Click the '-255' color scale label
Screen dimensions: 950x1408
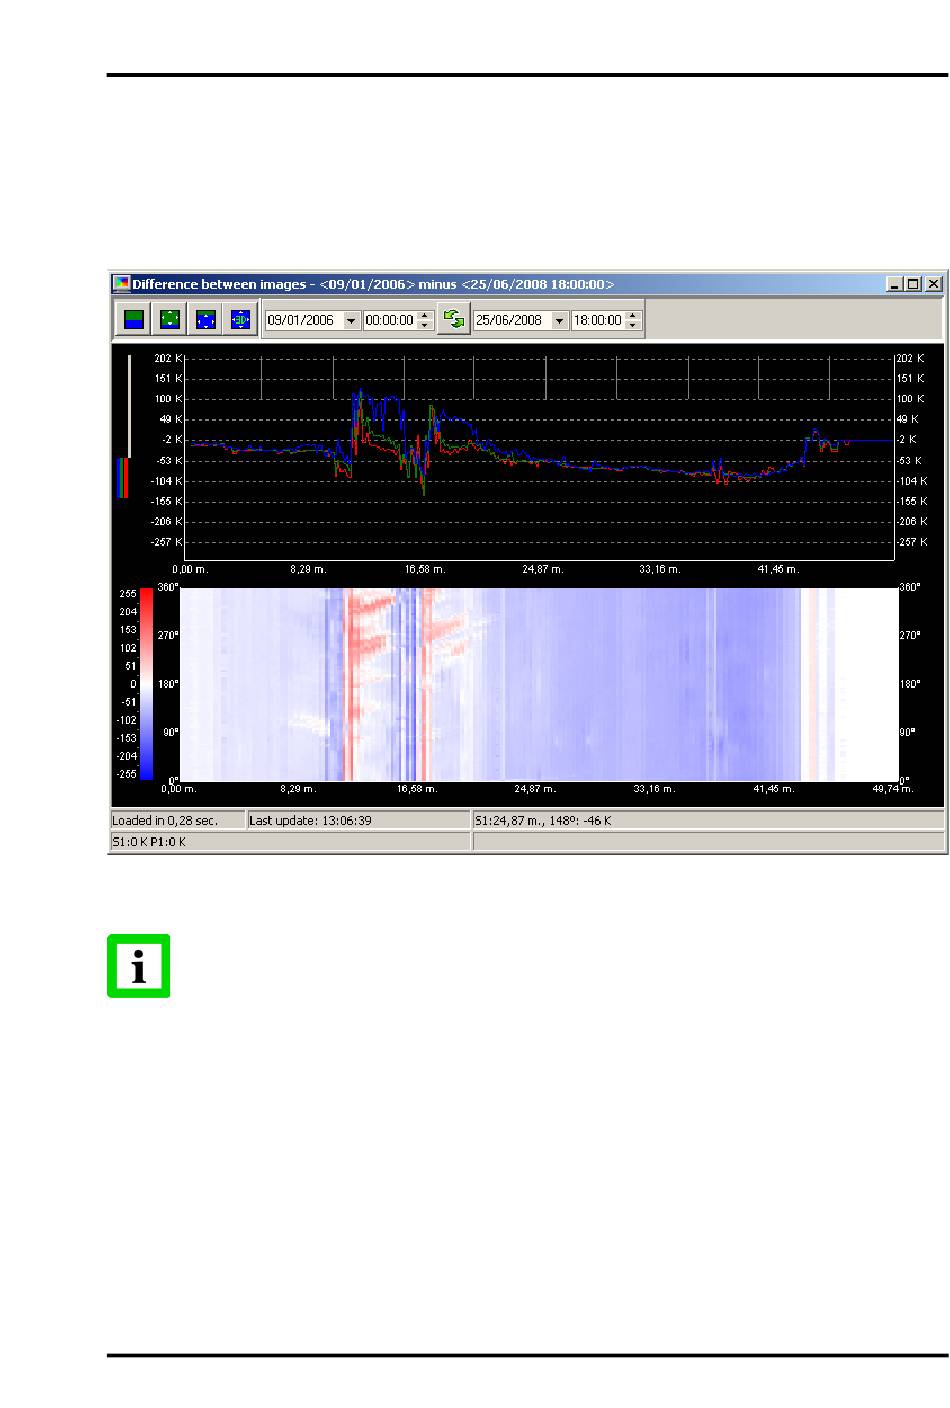pyautogui.click(x=127, y=773)
